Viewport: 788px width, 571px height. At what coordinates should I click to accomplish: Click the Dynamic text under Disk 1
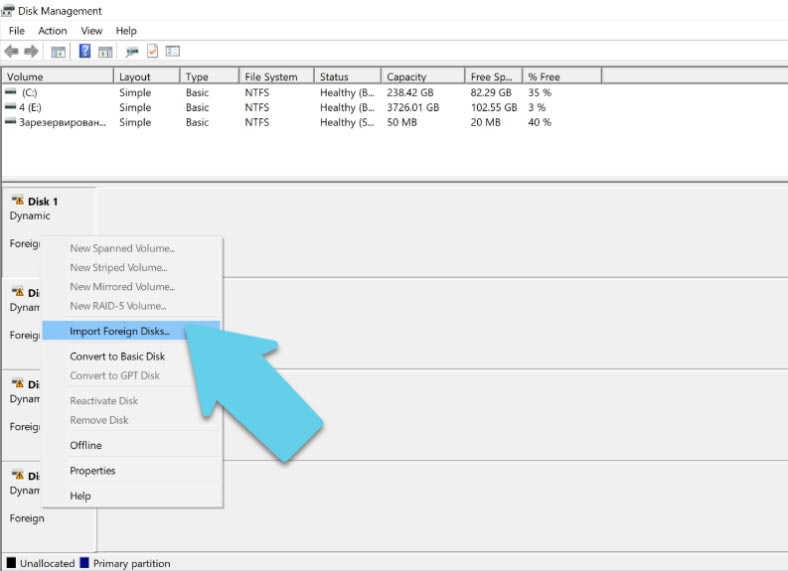point(30,216)
